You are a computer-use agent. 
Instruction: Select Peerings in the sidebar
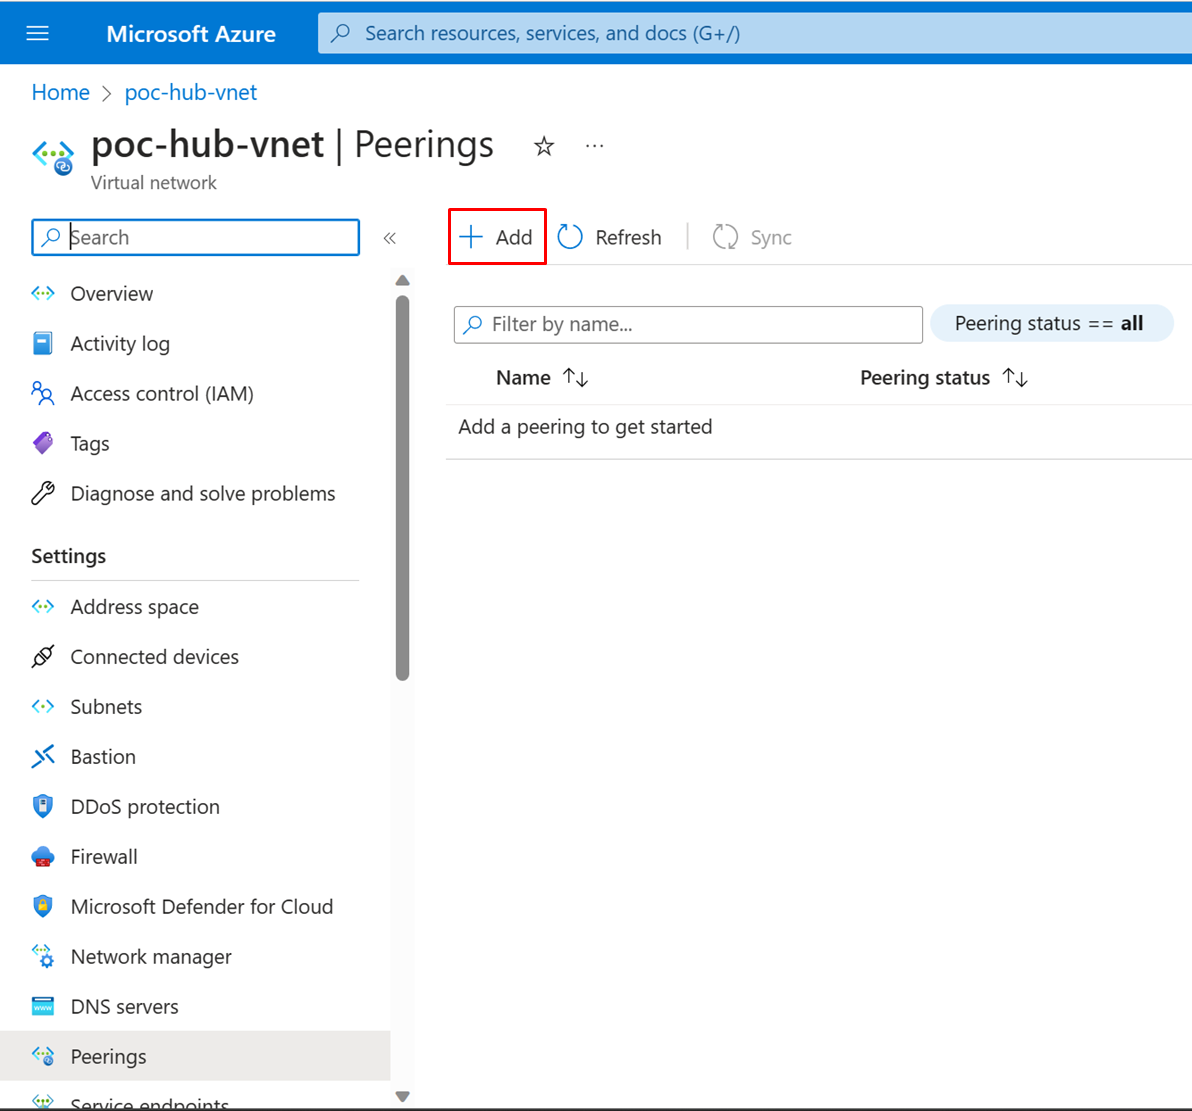(195, 1056)
